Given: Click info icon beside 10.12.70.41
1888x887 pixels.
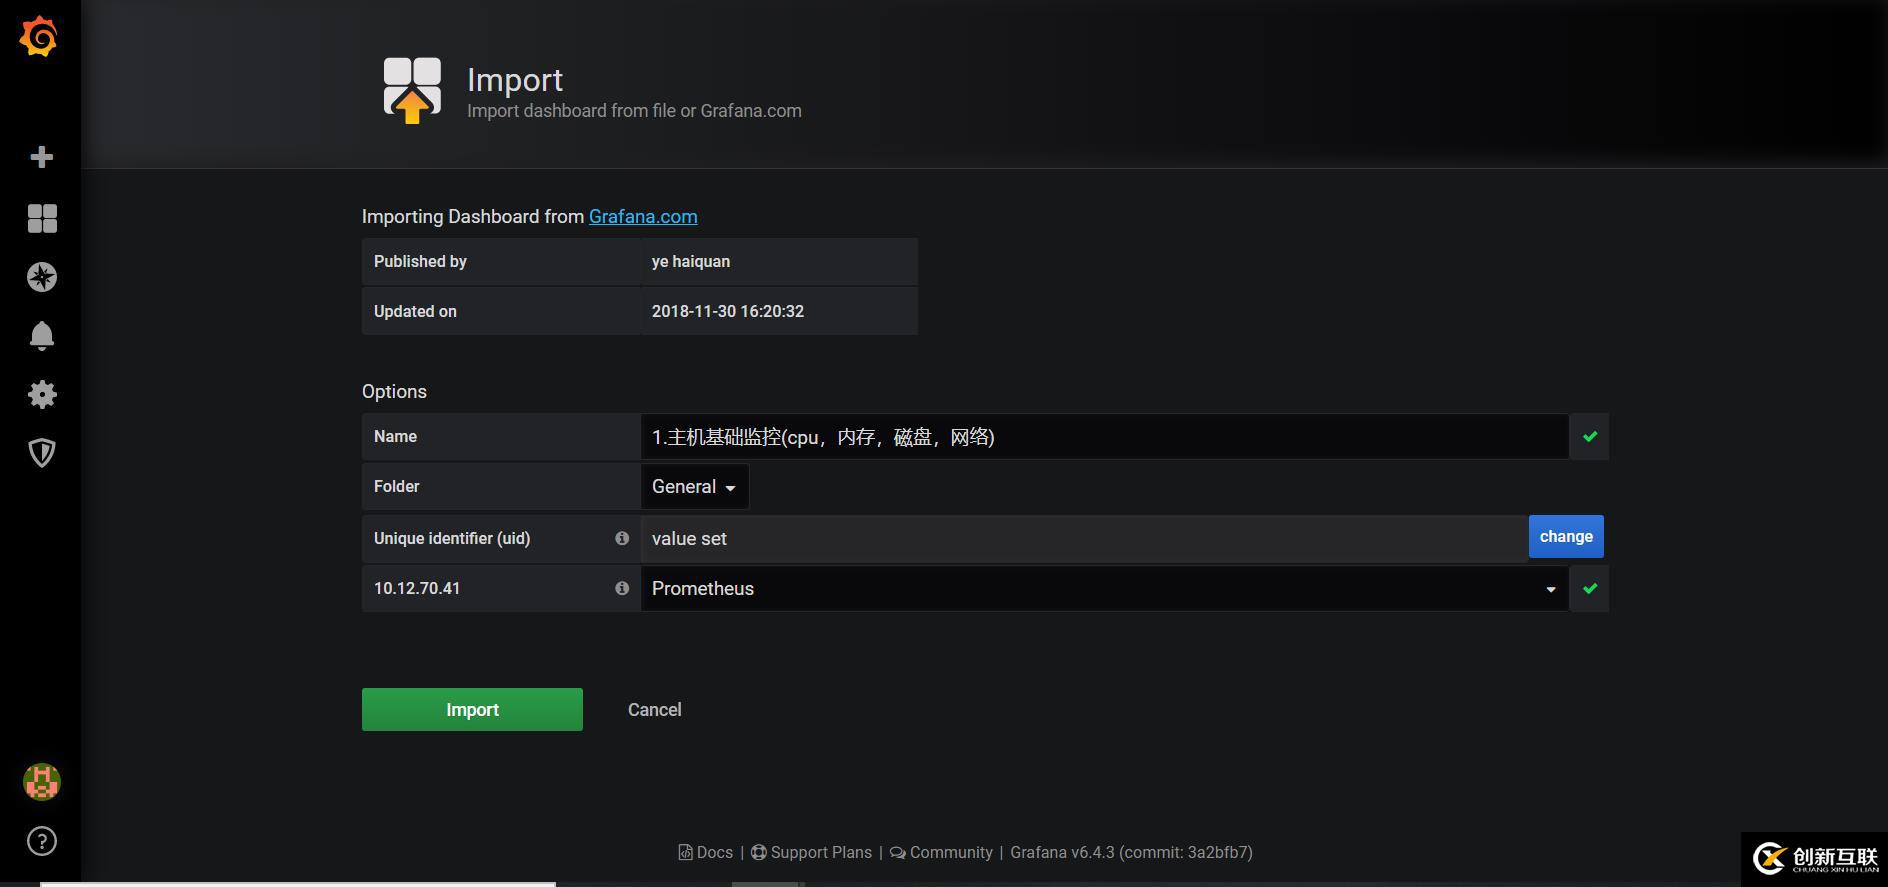Looking at the screenshot, I should coord(622,588).
